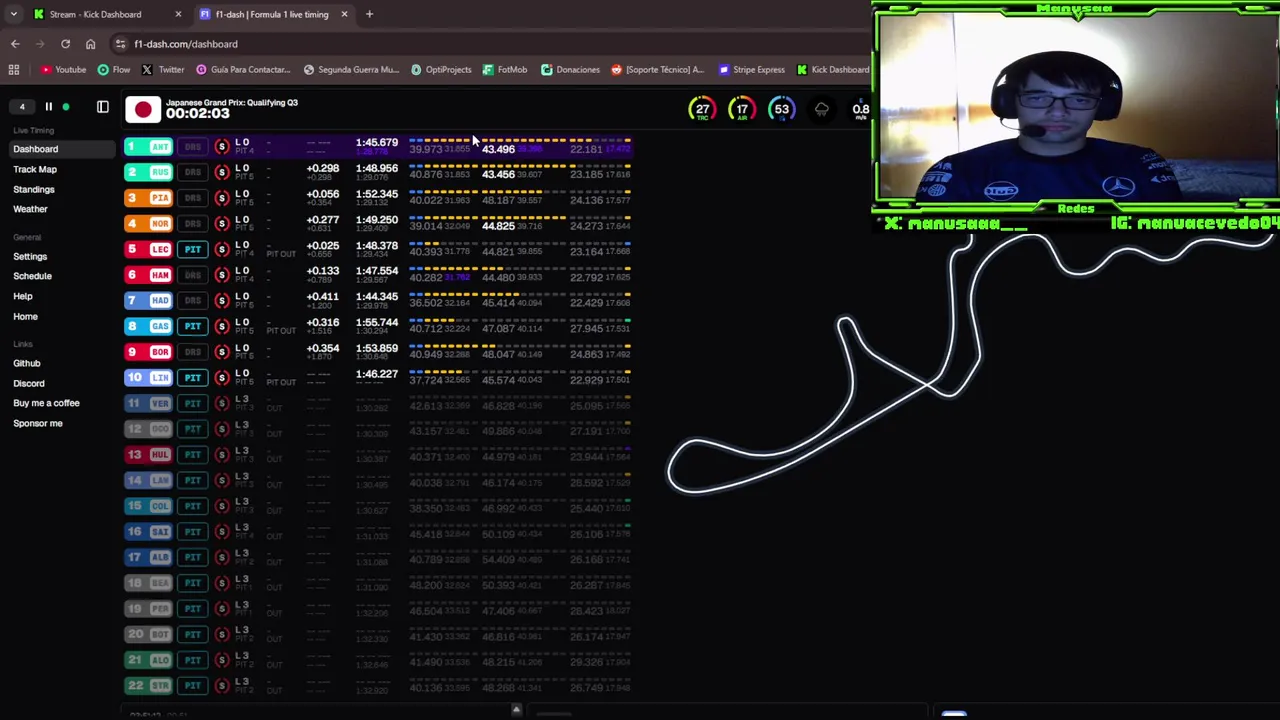Open the Stripe Express bookmark

(752, 70)
